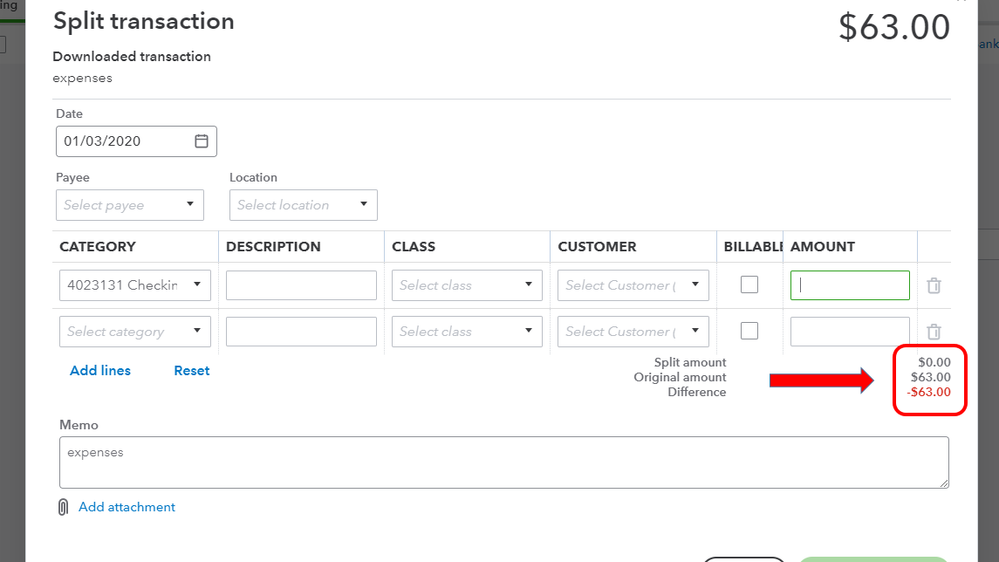999x562 pixels.
Task: Expand the Payee dropdown
Action: tap(190, 205)
